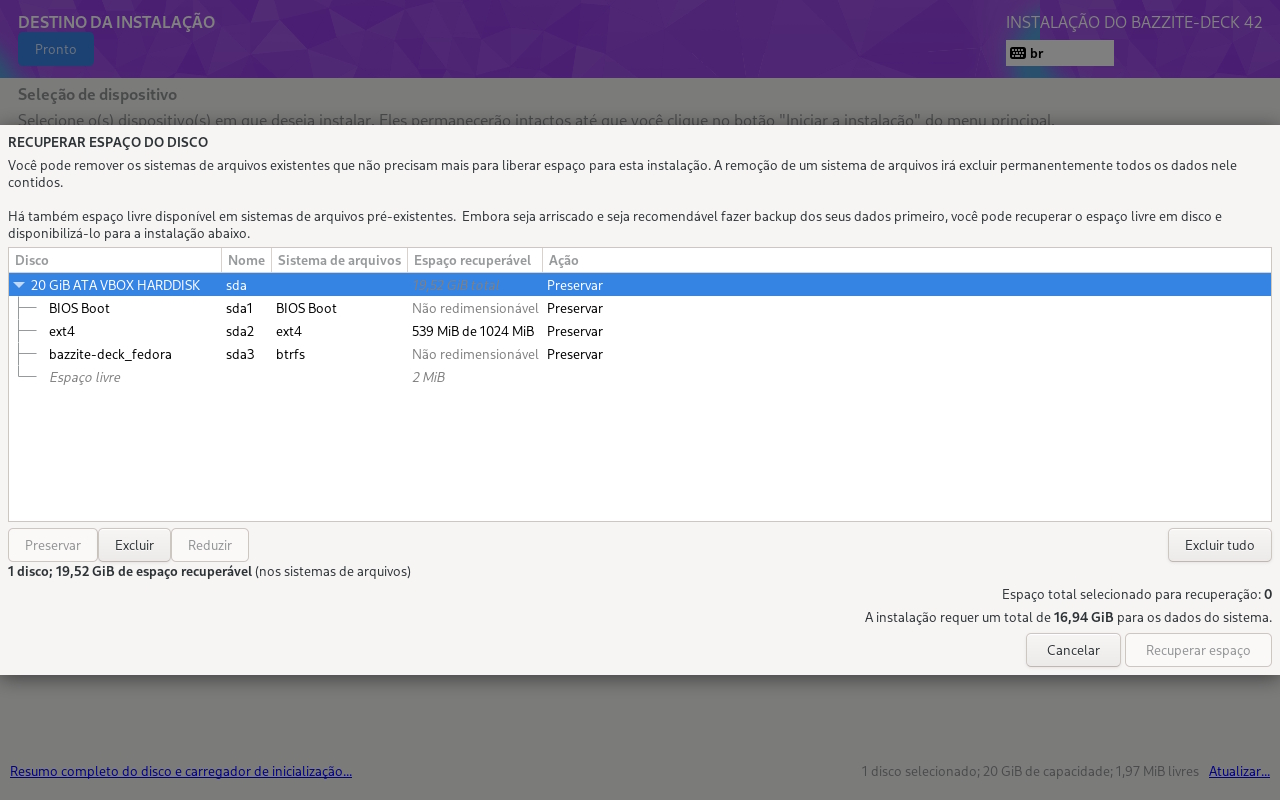Click the Preservar button below the table
This screenshot has width=1280, height=800.
click(x=53, y=545)
